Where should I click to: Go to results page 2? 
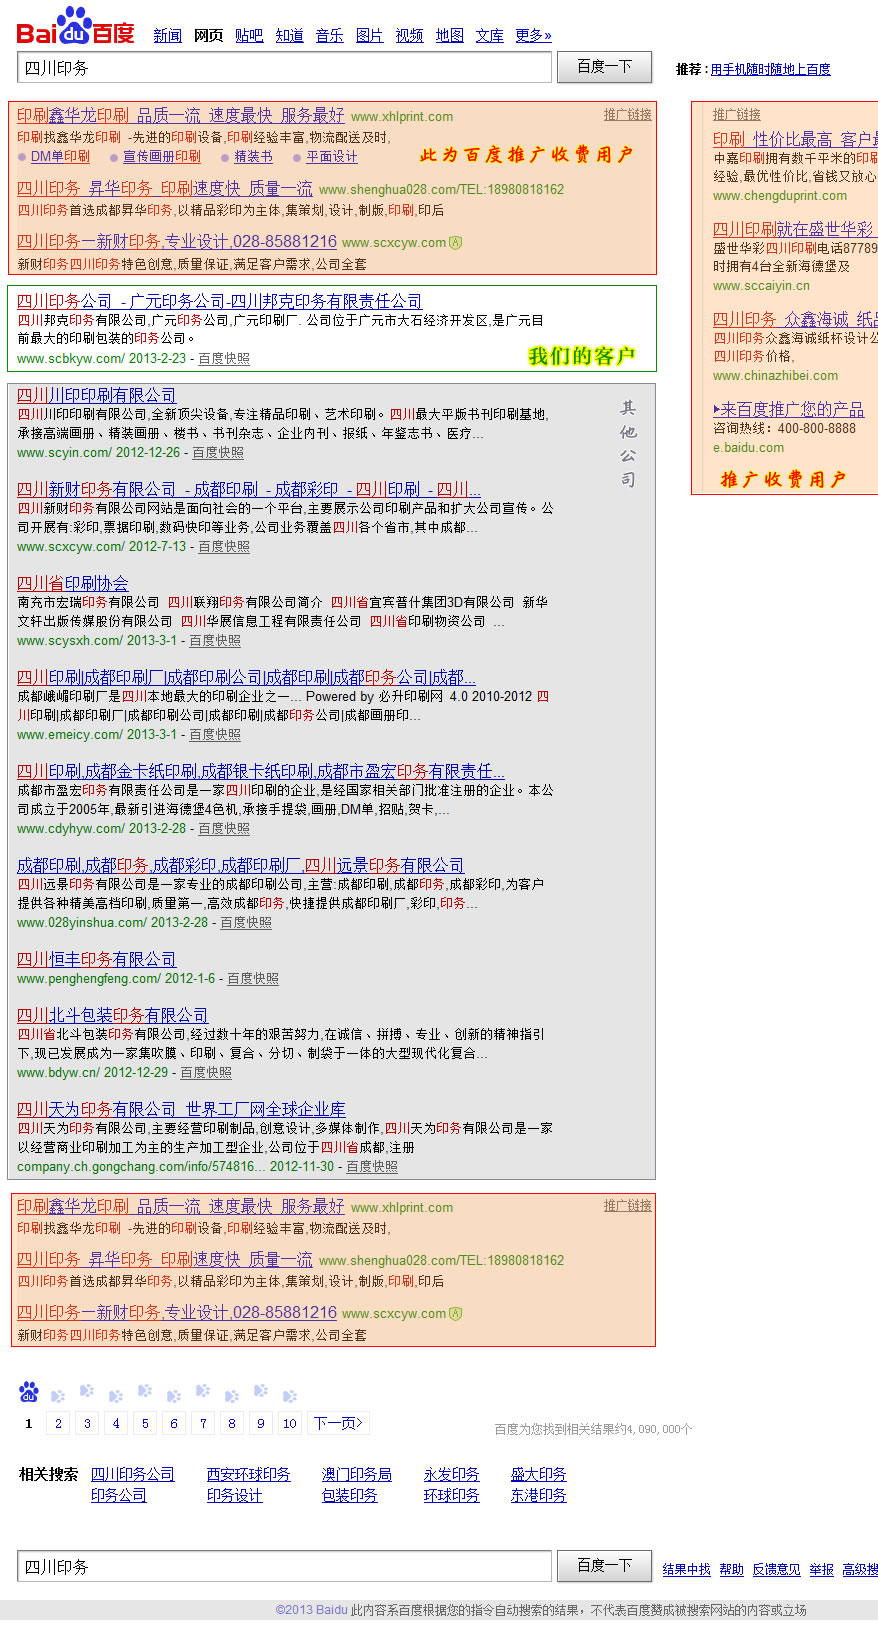point(58,1423)
